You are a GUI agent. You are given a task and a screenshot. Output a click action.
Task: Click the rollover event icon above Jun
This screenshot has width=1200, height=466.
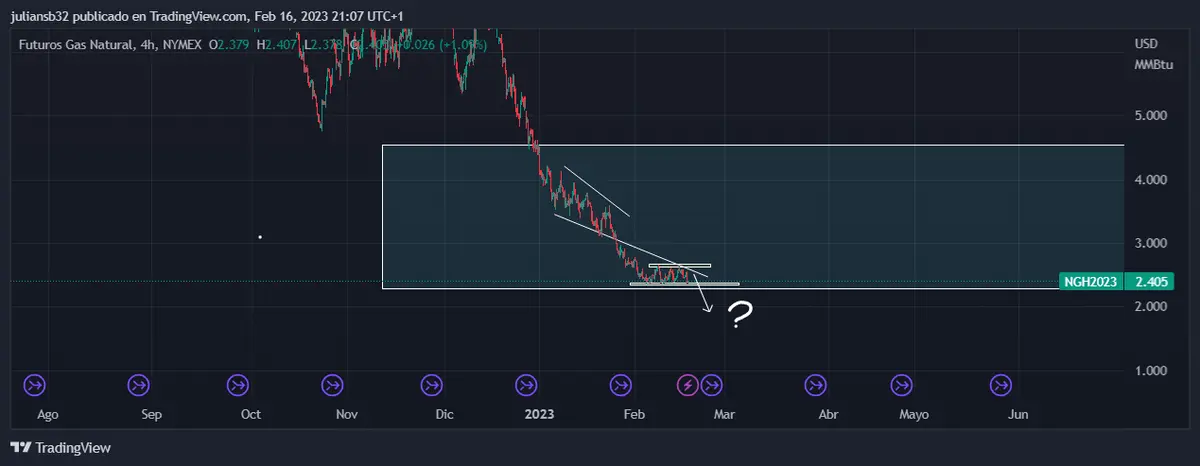pyautogui.click(x=1000, y=384)
